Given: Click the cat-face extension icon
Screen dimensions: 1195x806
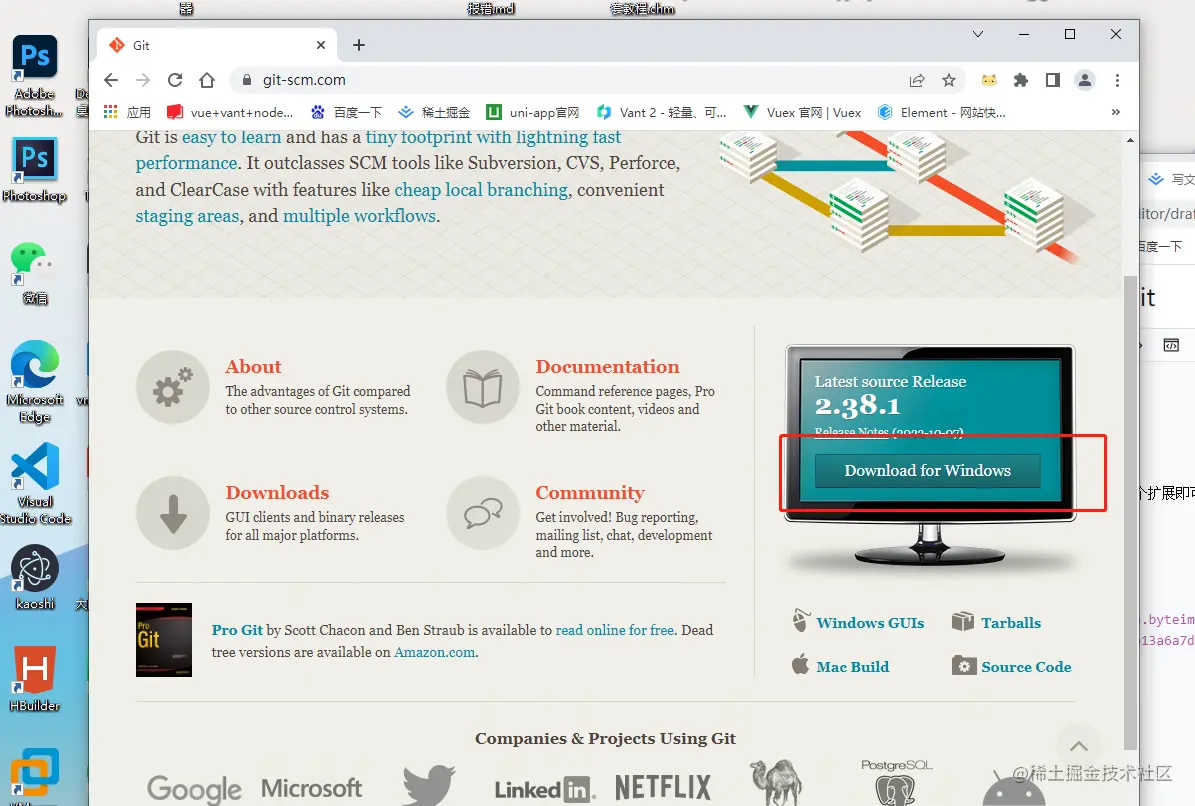Looking at the screenshot, I should 989,80.
